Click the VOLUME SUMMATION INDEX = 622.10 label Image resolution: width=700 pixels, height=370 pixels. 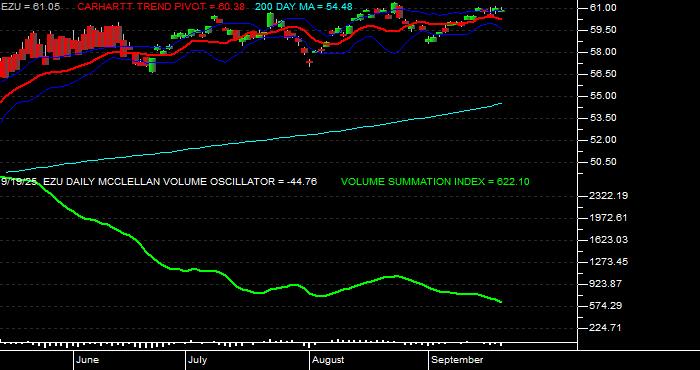coord(435,182)
